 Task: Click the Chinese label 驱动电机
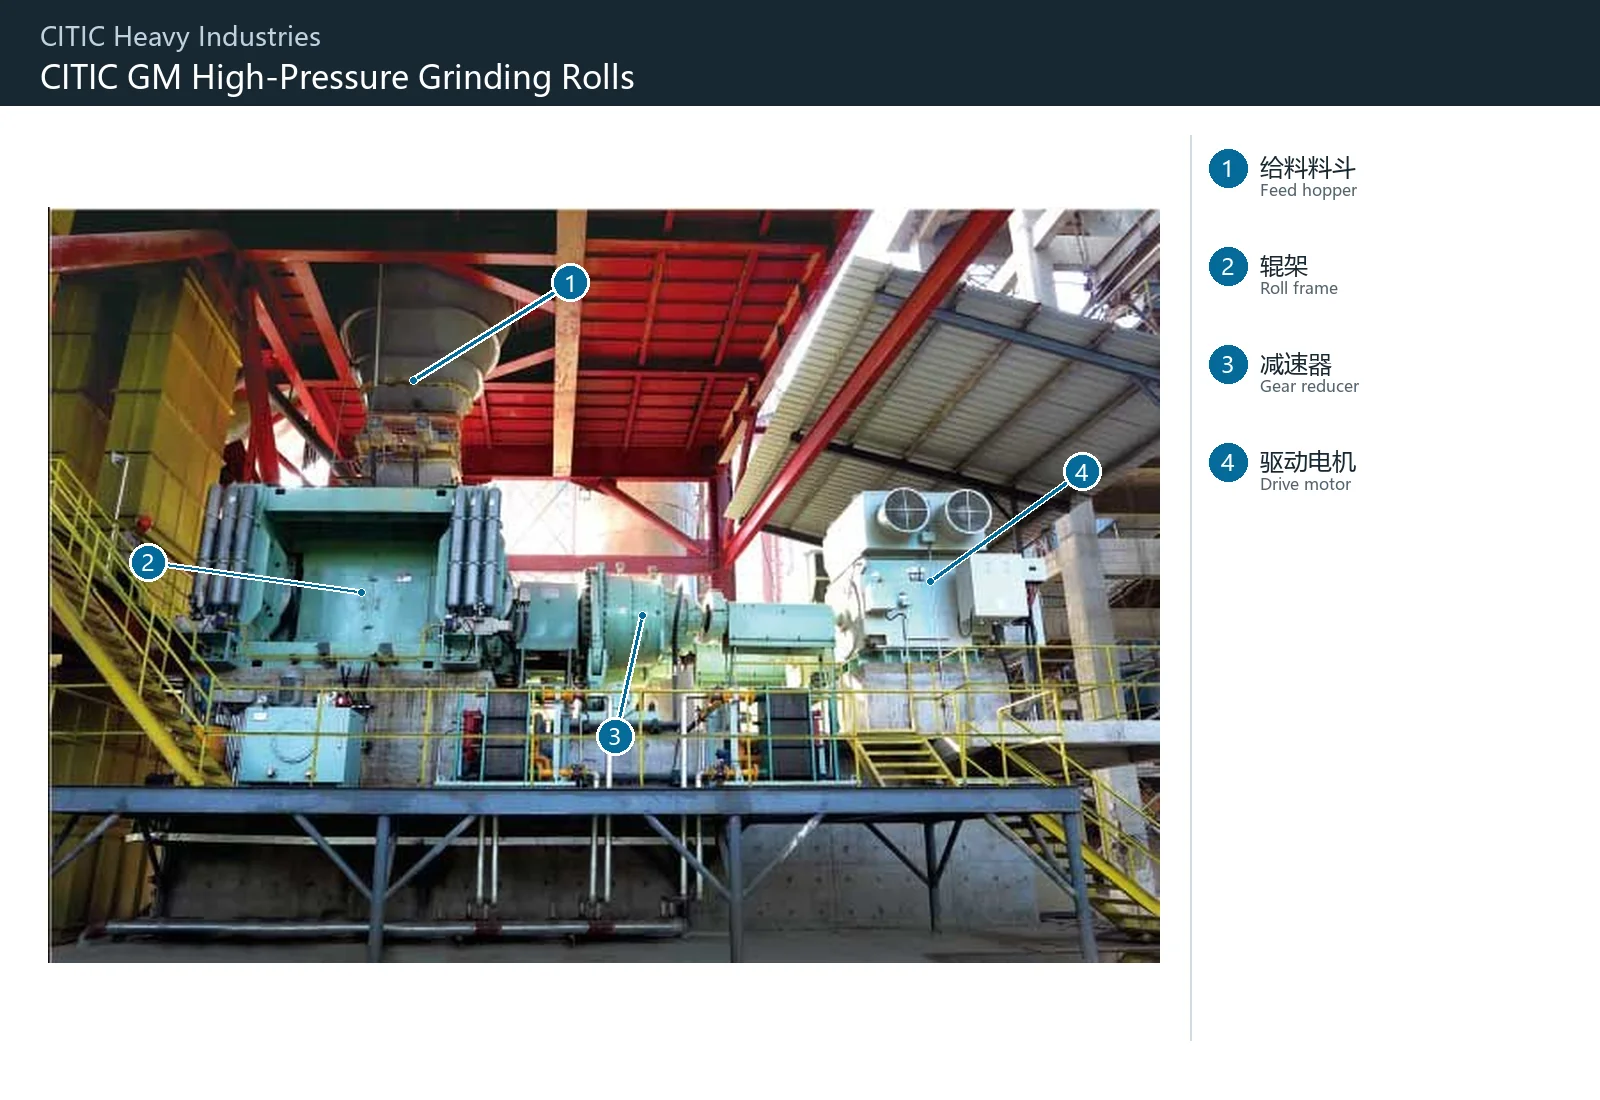tap(1307, 461)
